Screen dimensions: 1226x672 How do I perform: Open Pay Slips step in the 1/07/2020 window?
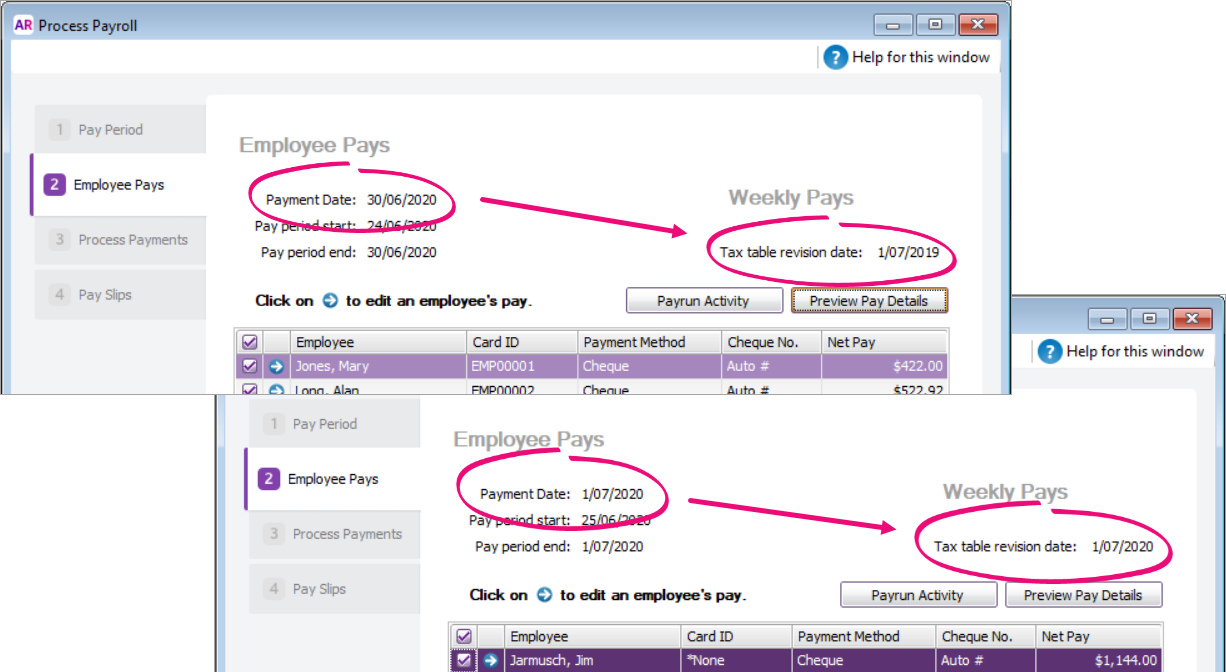[x=334, y=589]
